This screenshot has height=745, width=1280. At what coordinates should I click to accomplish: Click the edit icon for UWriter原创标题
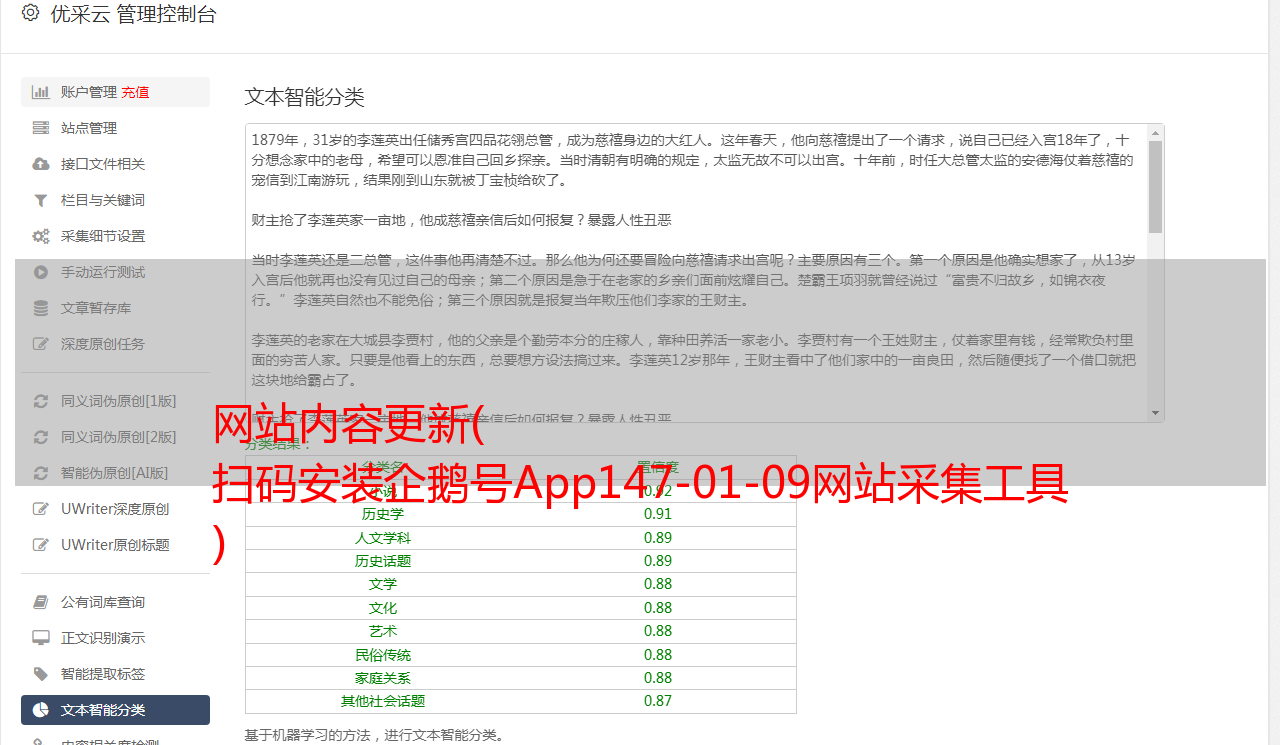pos(41,545)
